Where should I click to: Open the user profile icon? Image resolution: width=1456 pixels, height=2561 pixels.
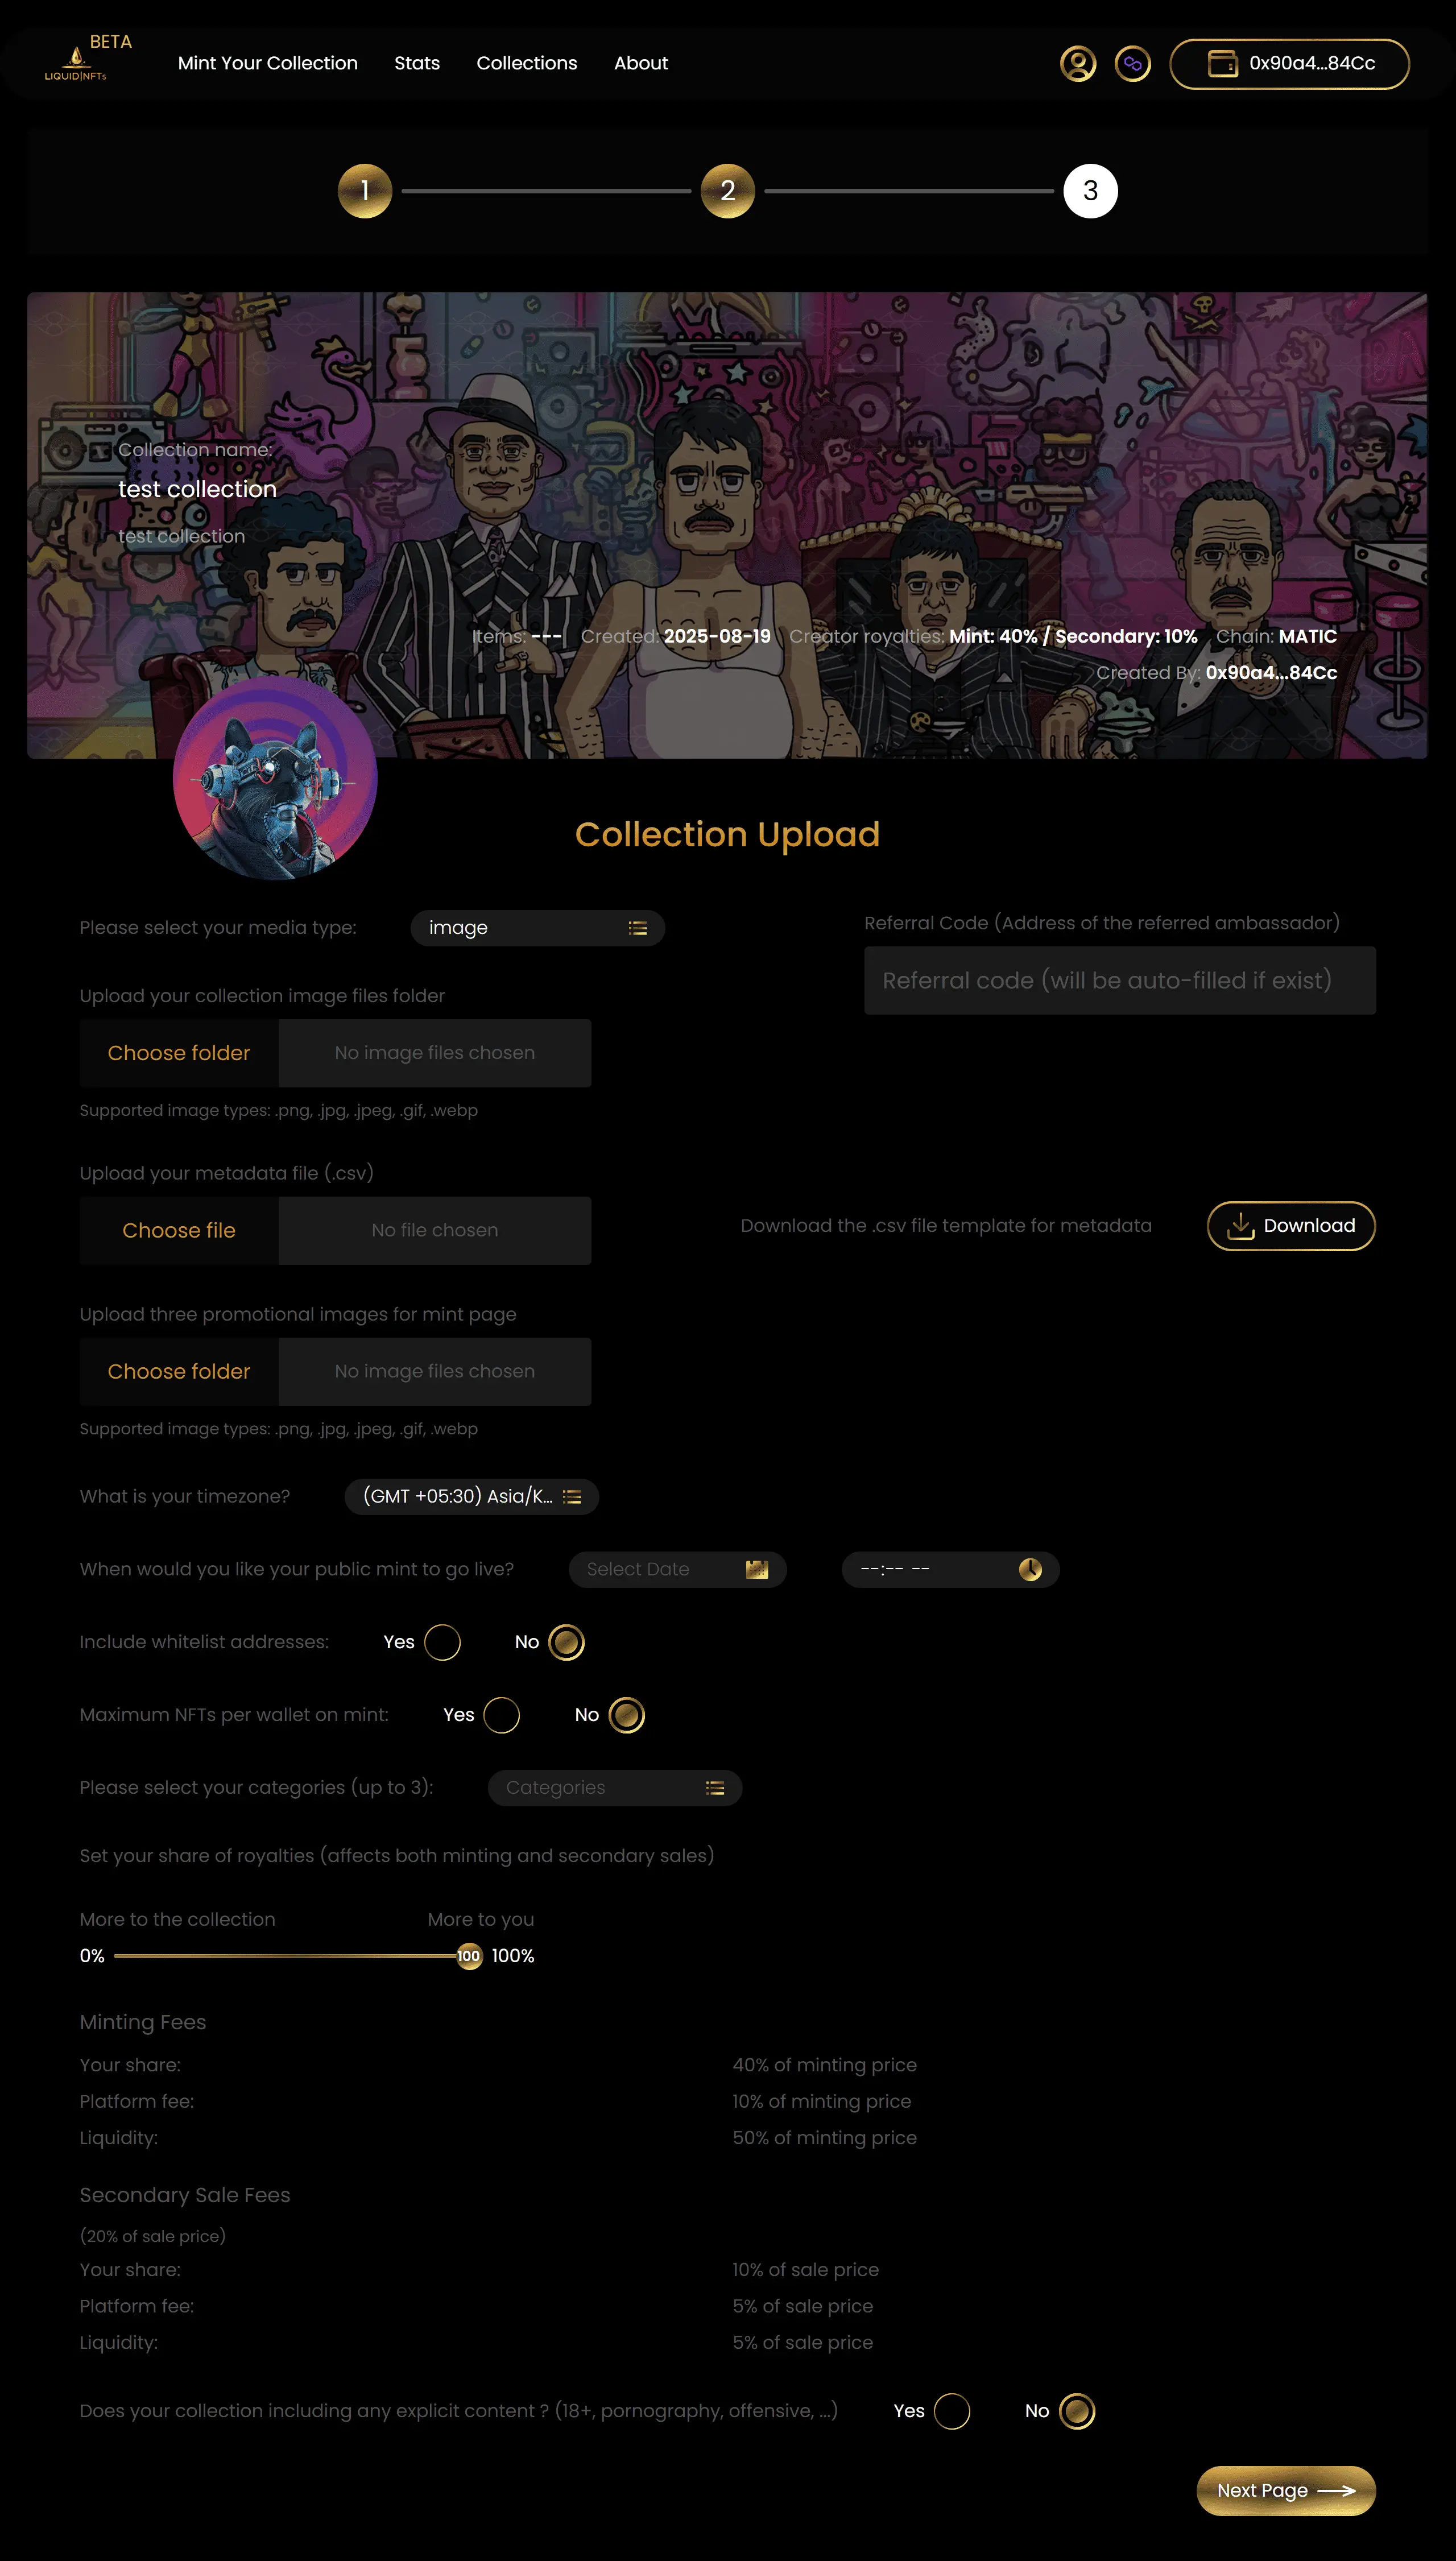[x=1077, y=64]
